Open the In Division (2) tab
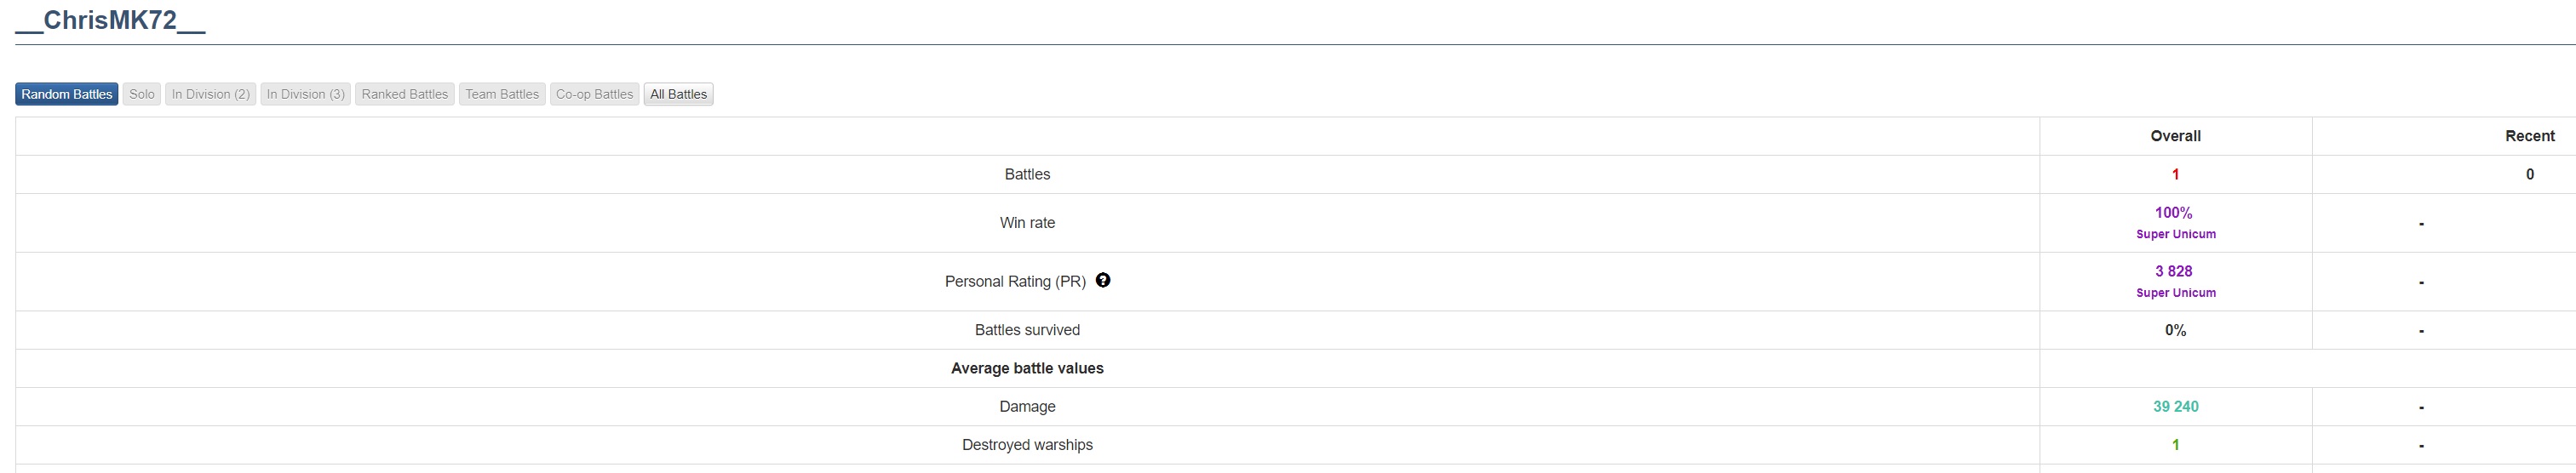The image size is (2576, 473). click(210, 94)
